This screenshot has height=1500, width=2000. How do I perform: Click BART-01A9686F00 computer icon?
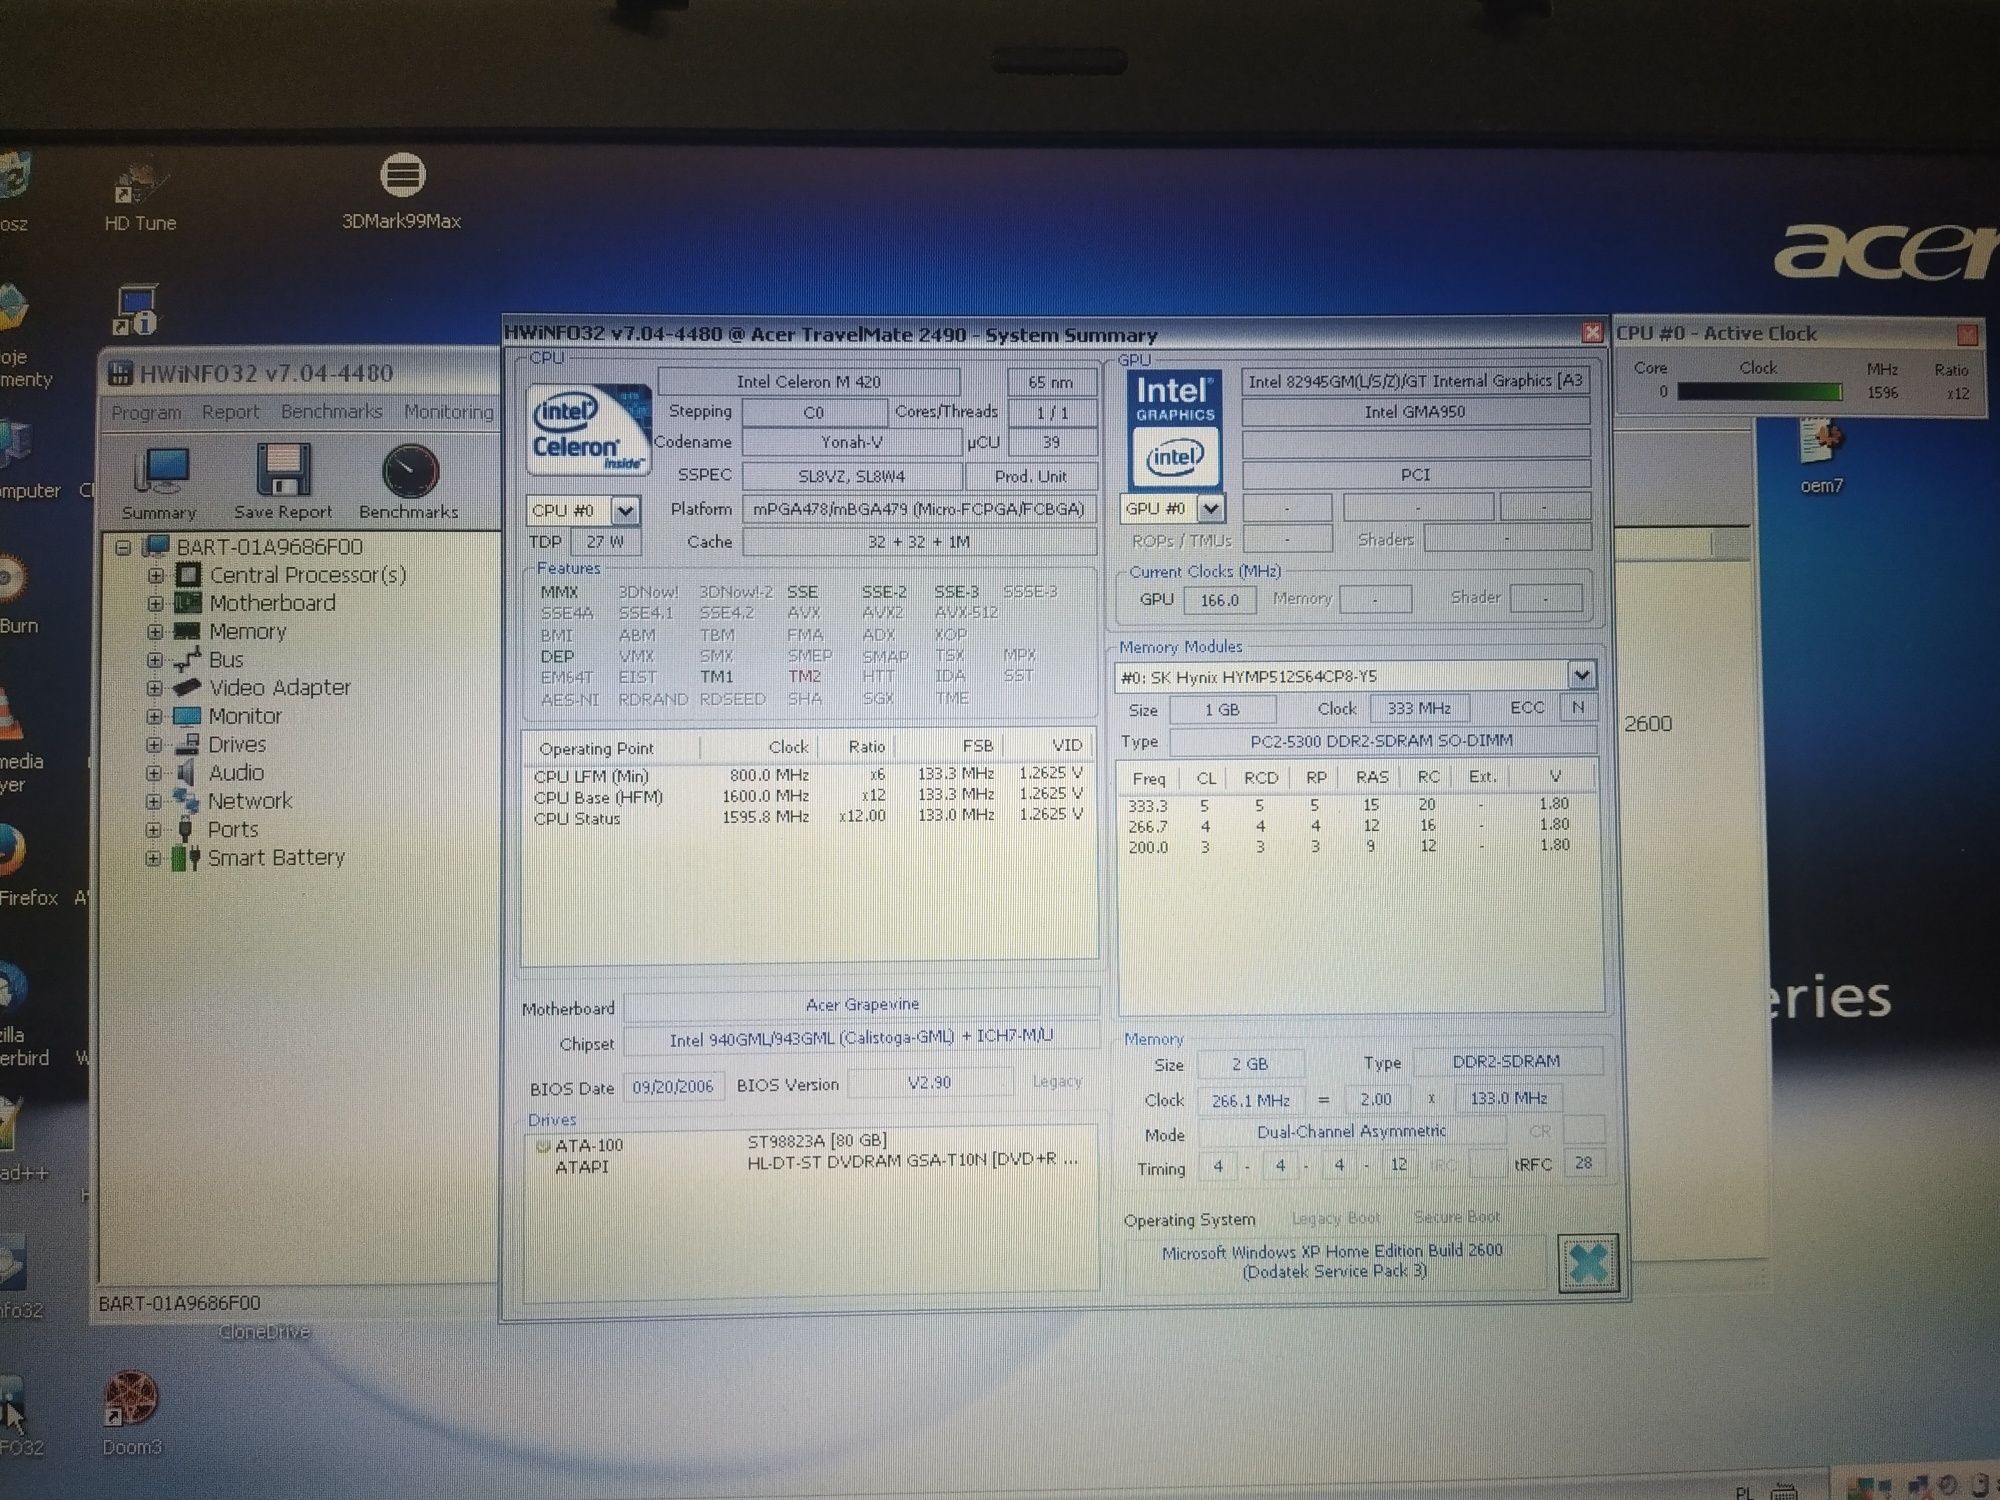coord(156,546)
